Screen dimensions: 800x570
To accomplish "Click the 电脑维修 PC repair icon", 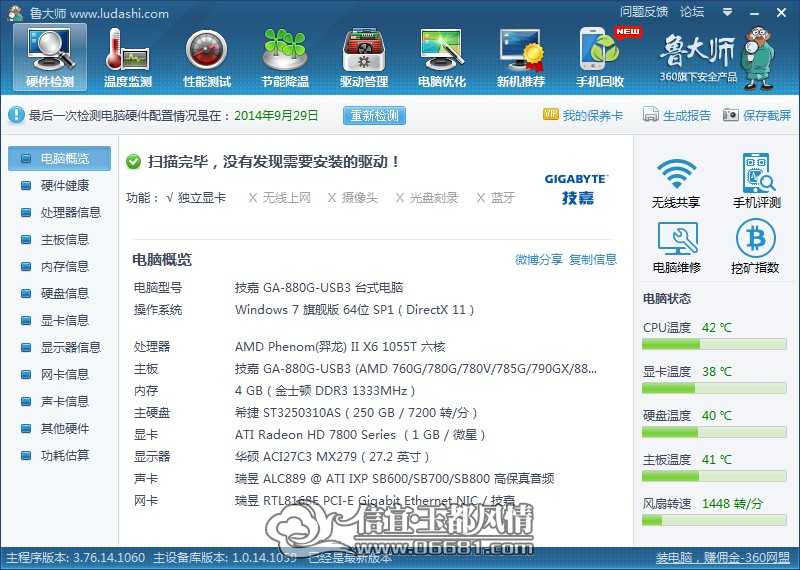I will pyautogui.click(x=677, y=238).
